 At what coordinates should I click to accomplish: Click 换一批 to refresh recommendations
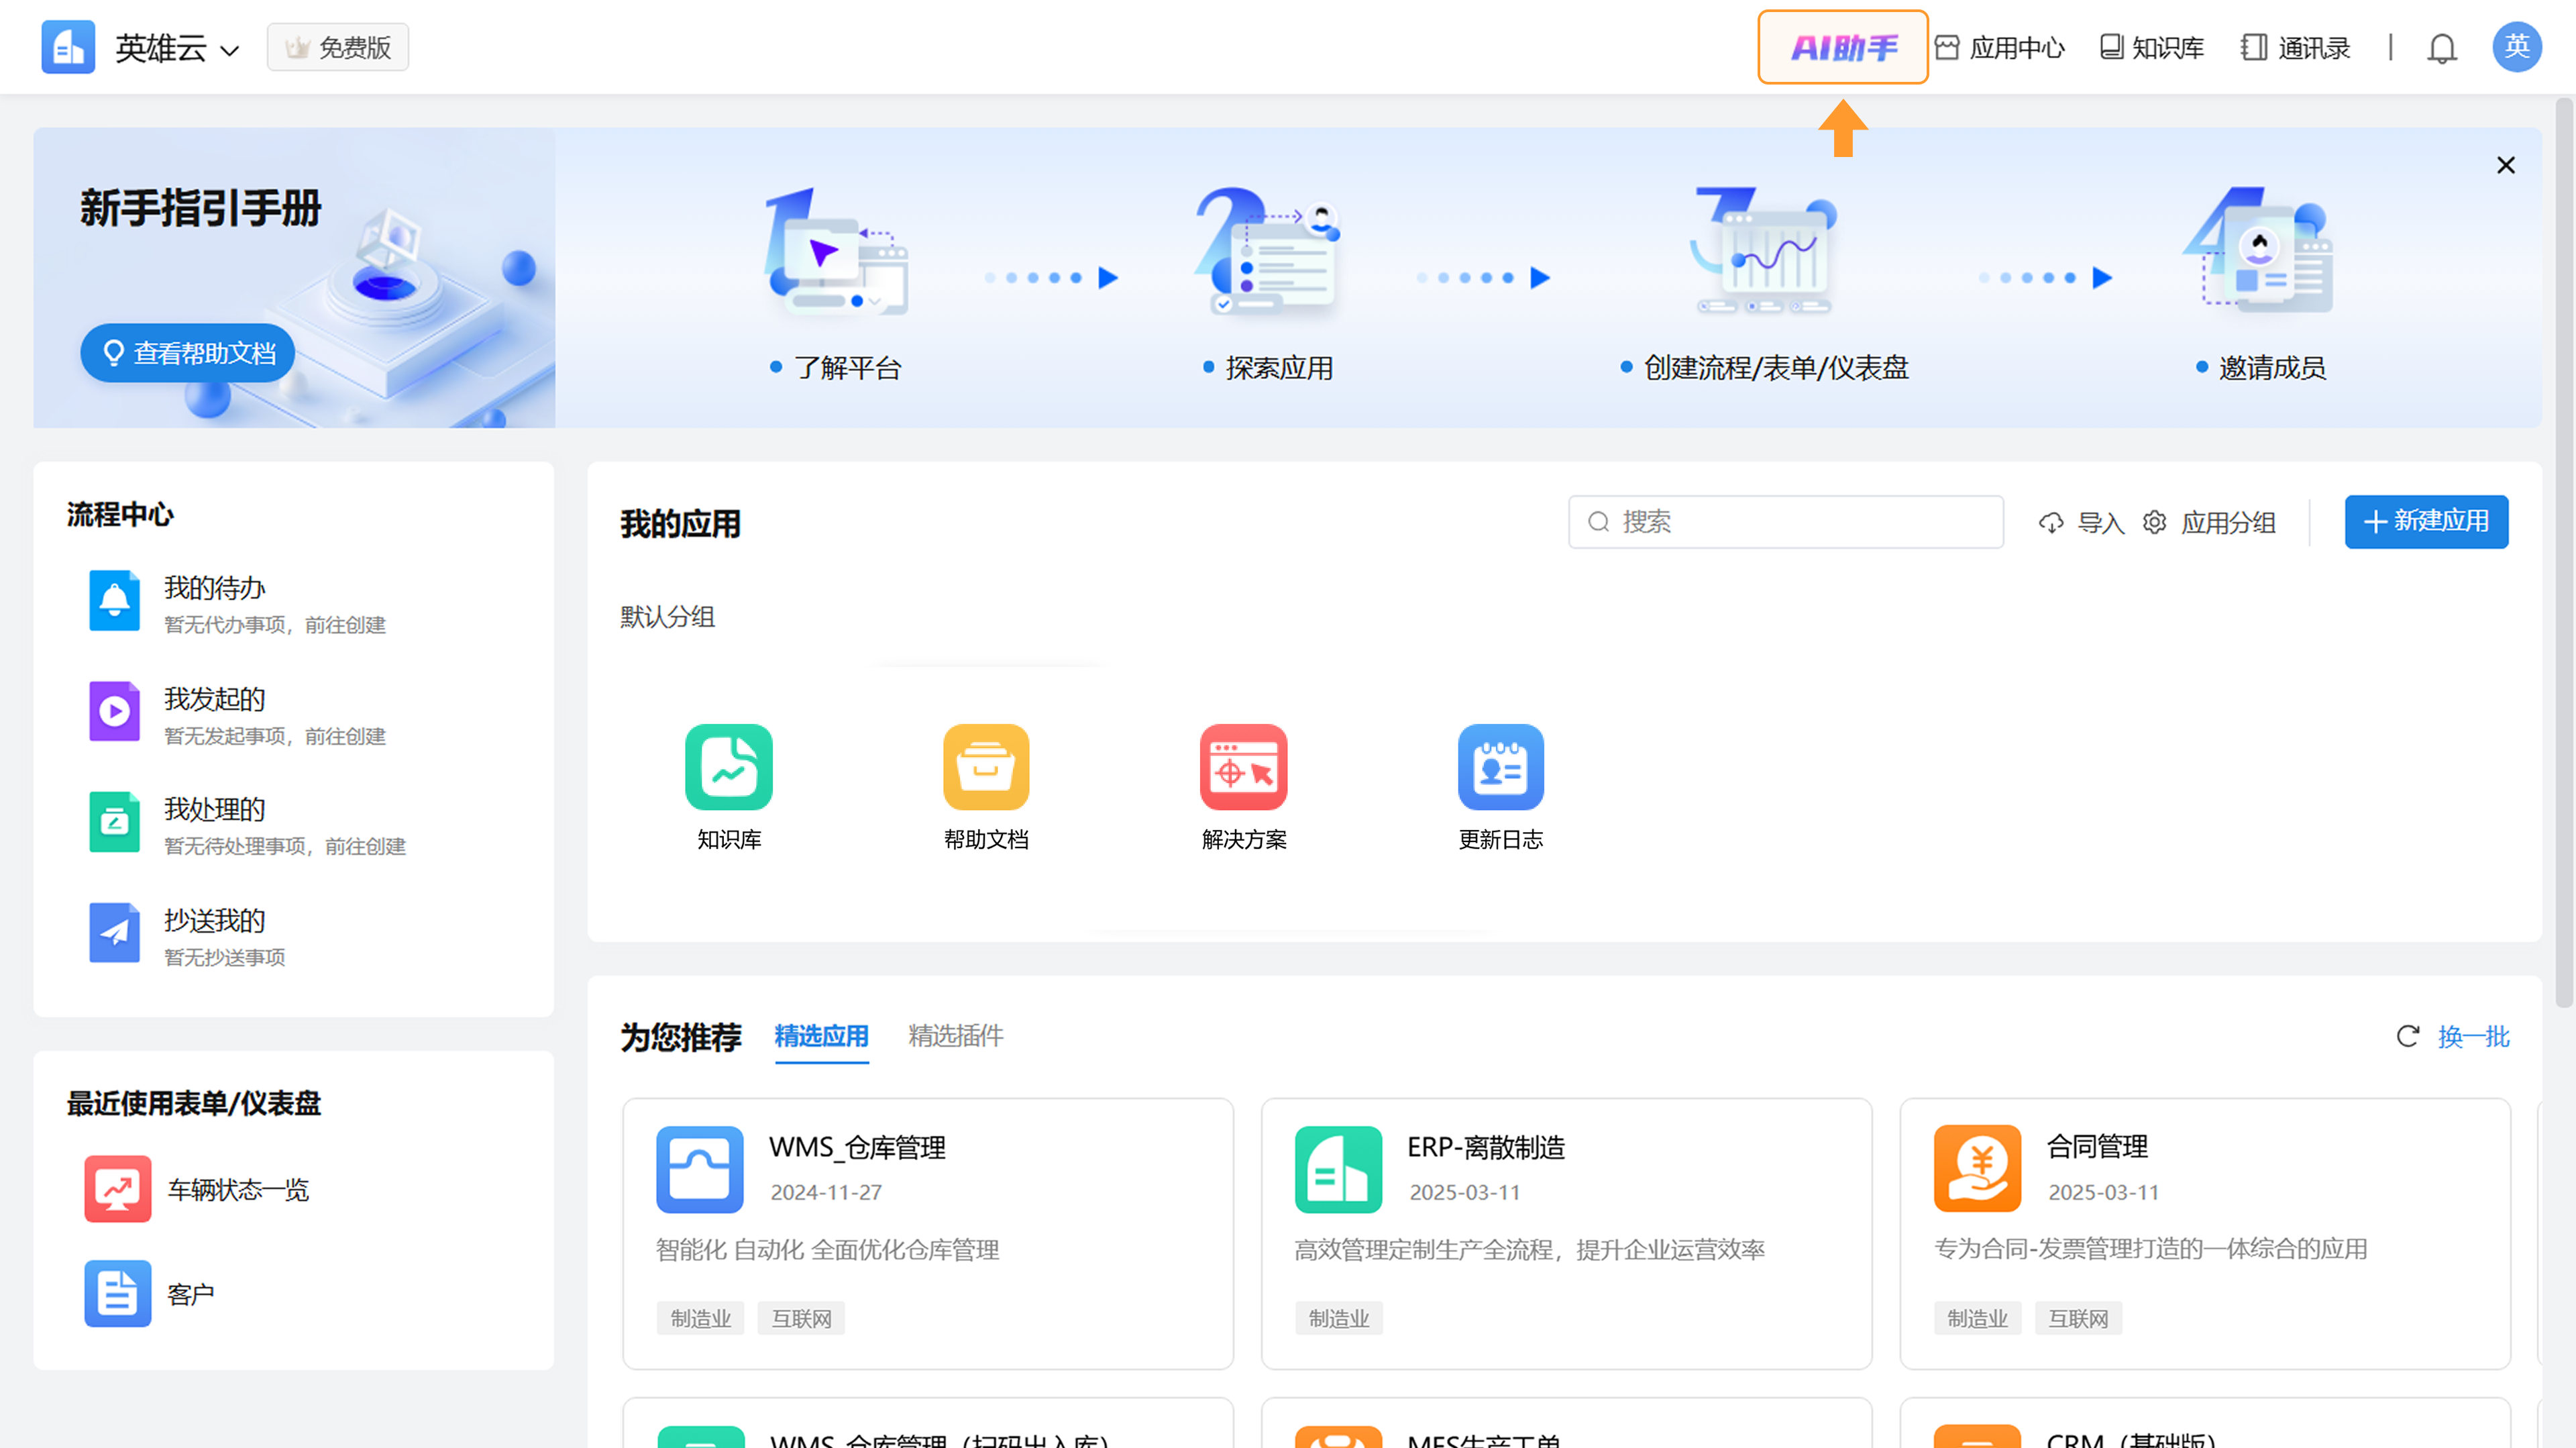[2474, 1037]
